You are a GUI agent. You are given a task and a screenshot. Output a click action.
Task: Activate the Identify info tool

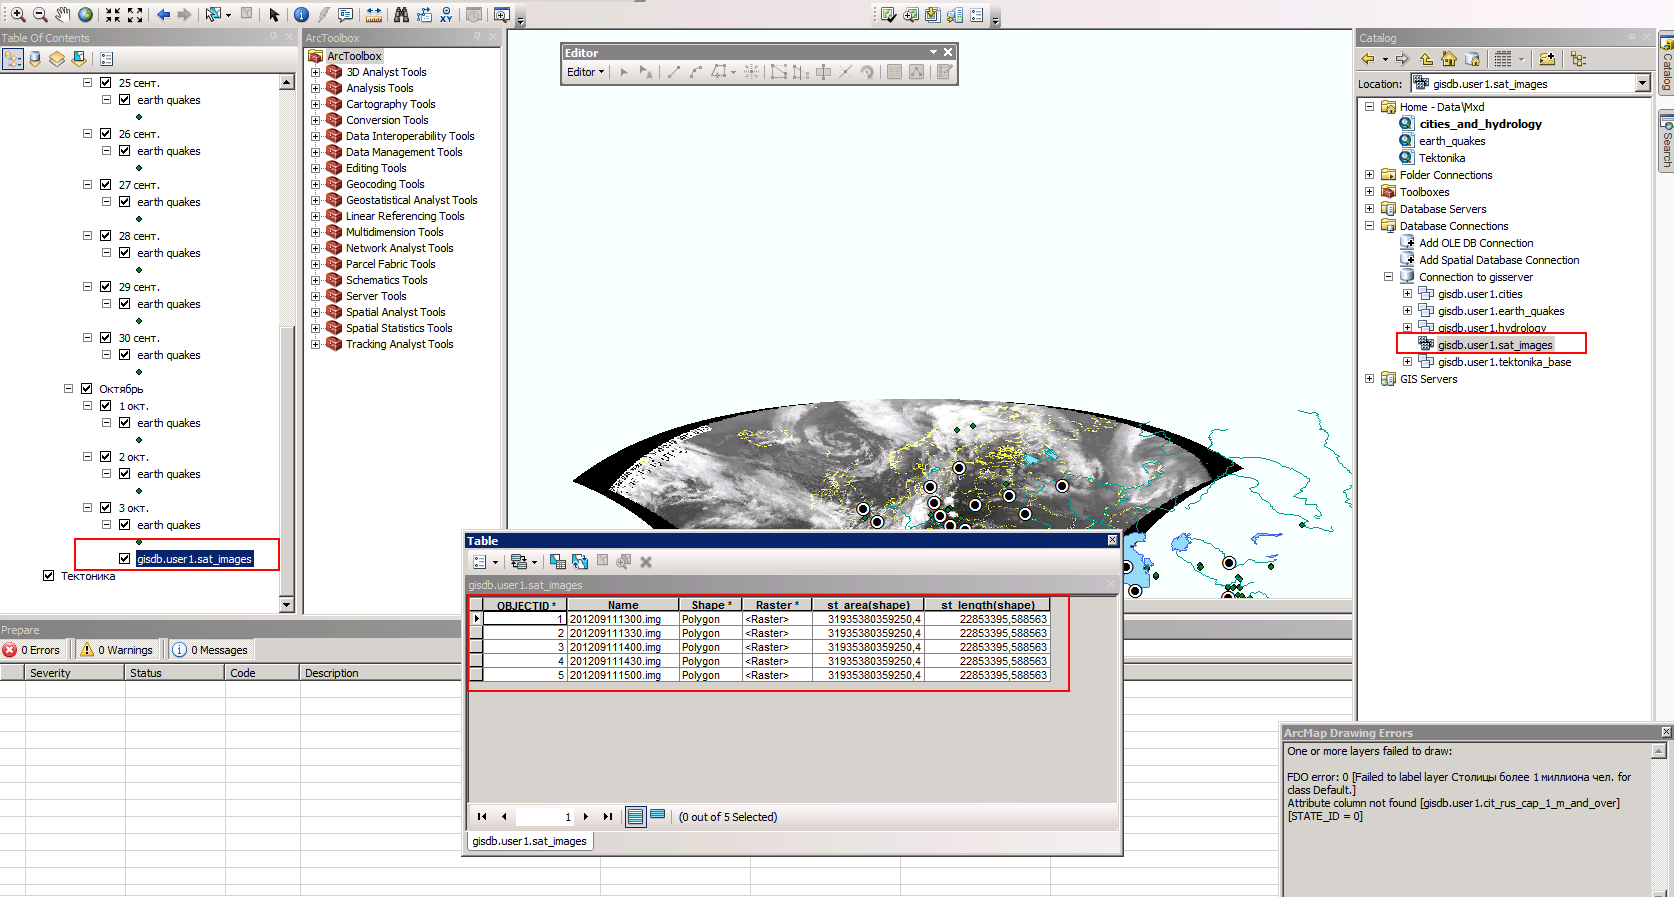301,14
